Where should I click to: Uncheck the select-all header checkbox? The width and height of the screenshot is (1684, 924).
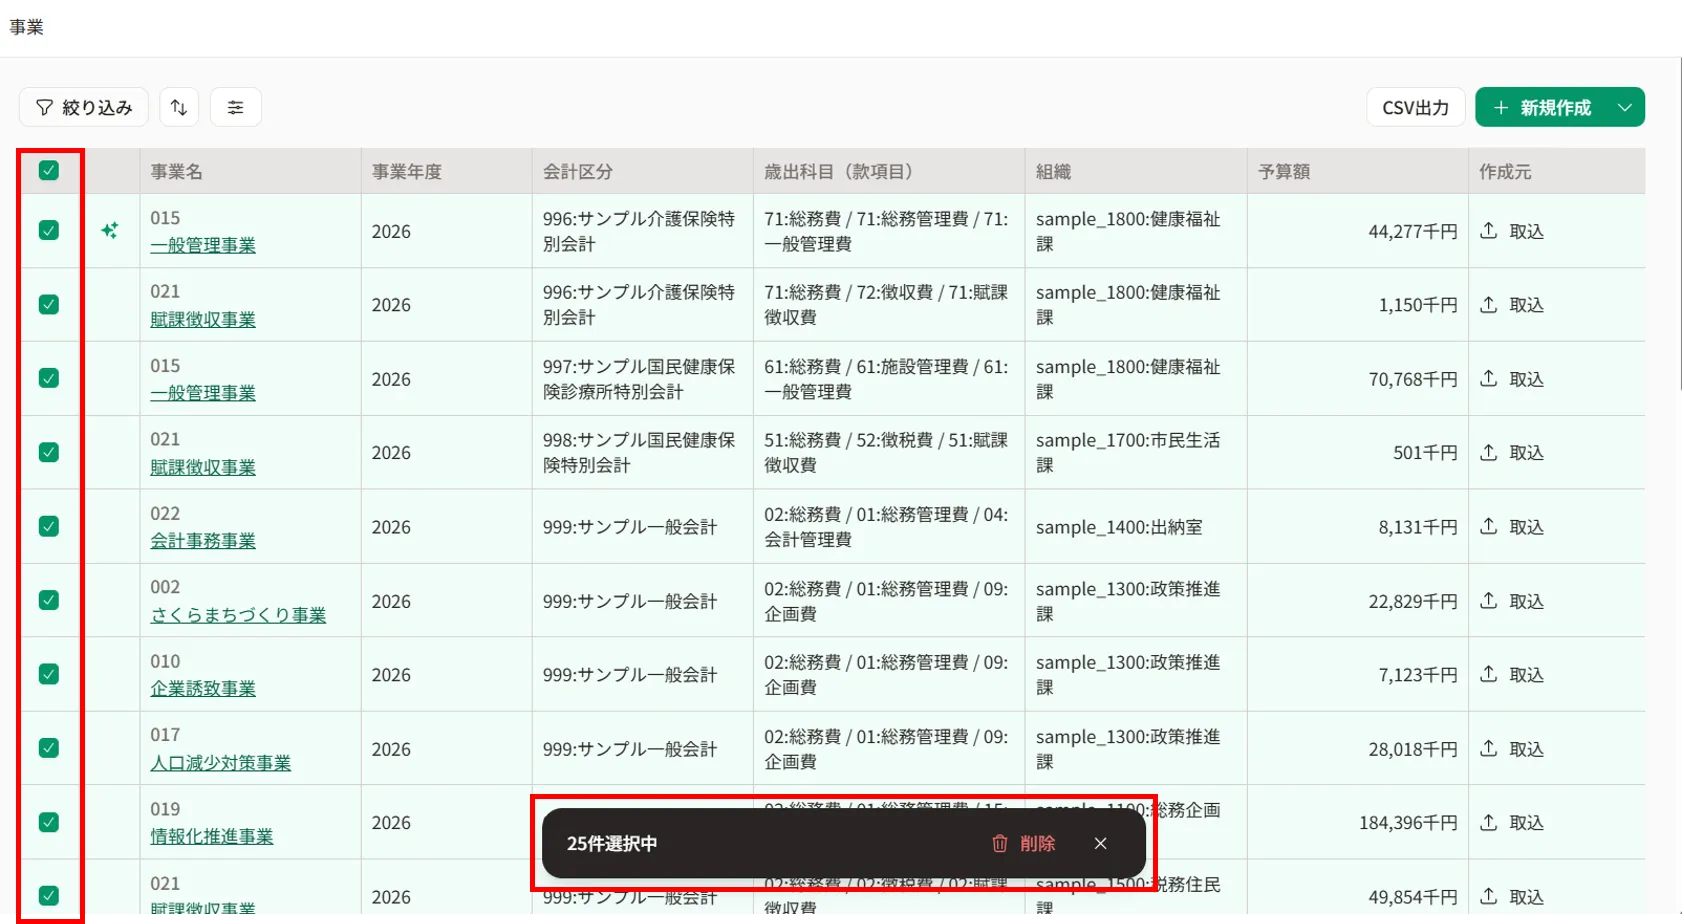[48, 171]
